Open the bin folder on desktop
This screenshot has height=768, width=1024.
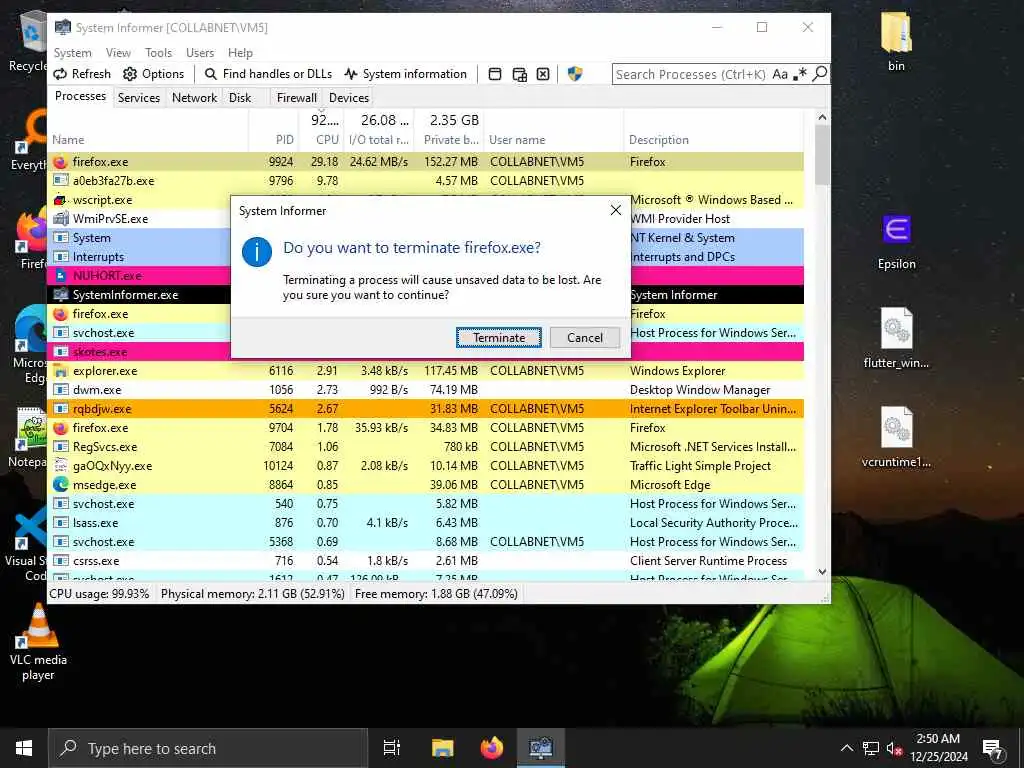[x=896, y=41]
